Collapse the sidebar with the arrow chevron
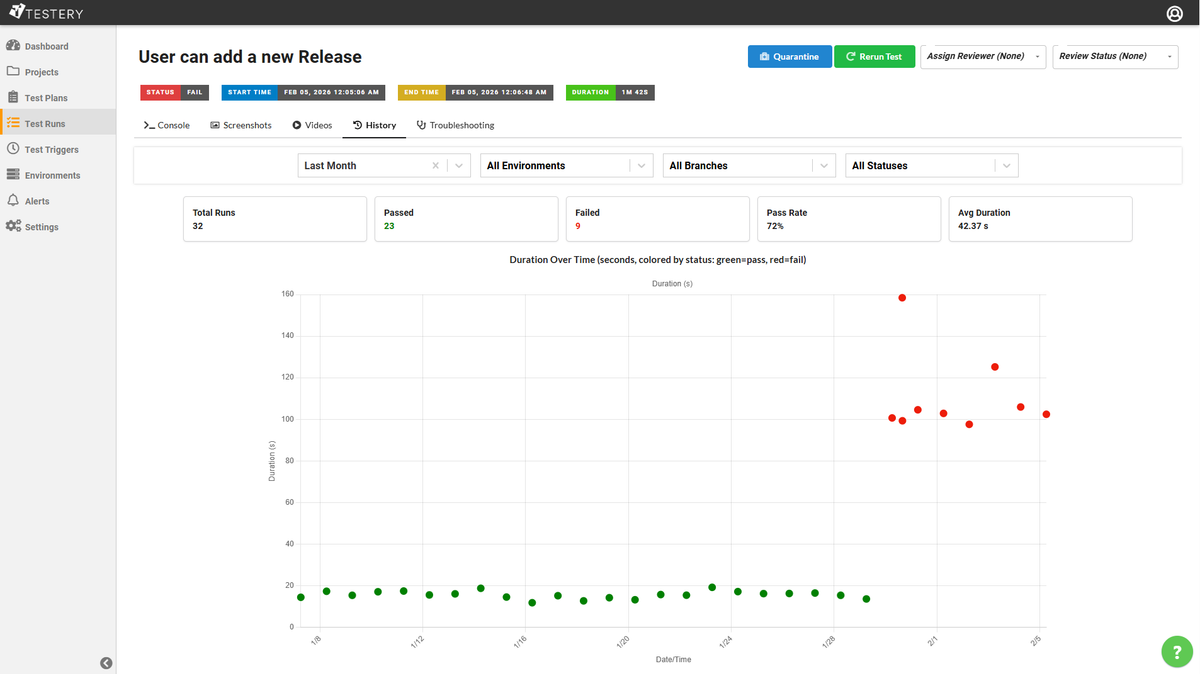Screen dimensions: 1200x674 click(x=106, y=663)
